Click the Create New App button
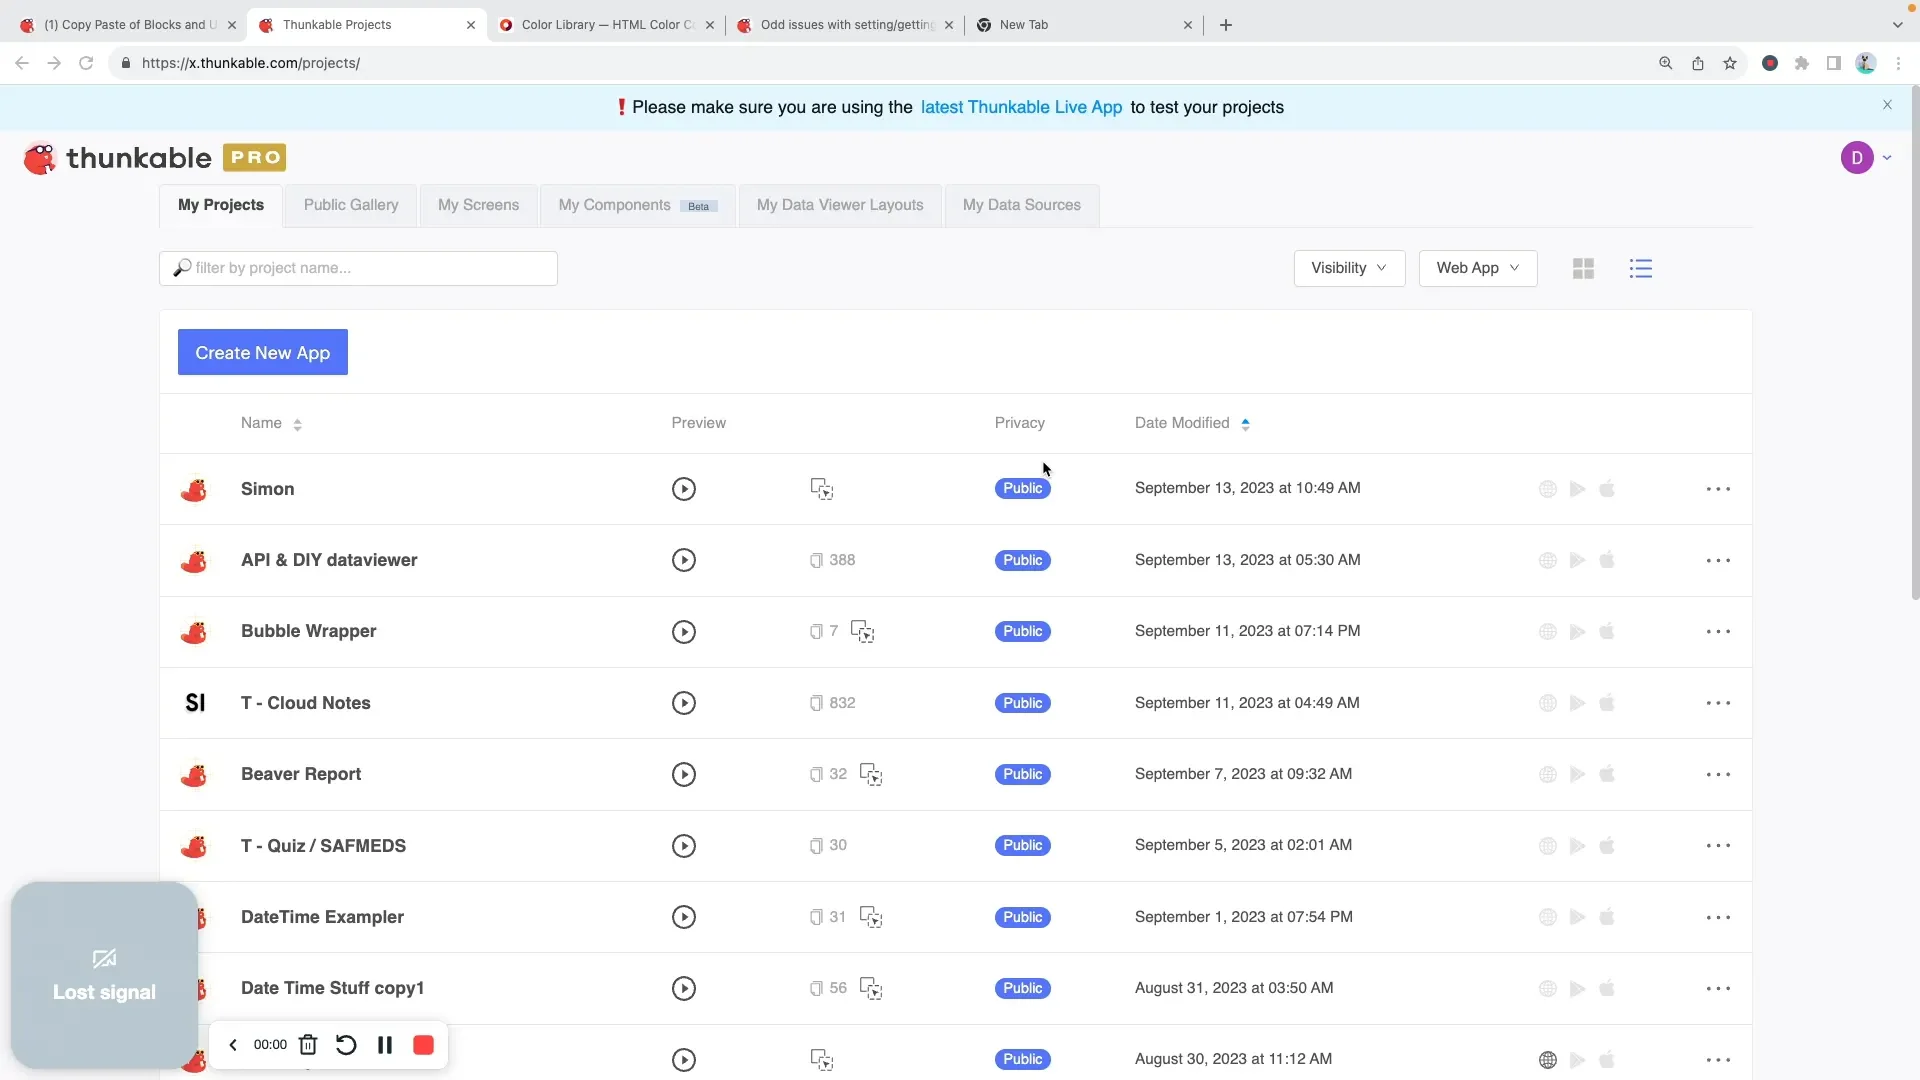 [263, 352]
